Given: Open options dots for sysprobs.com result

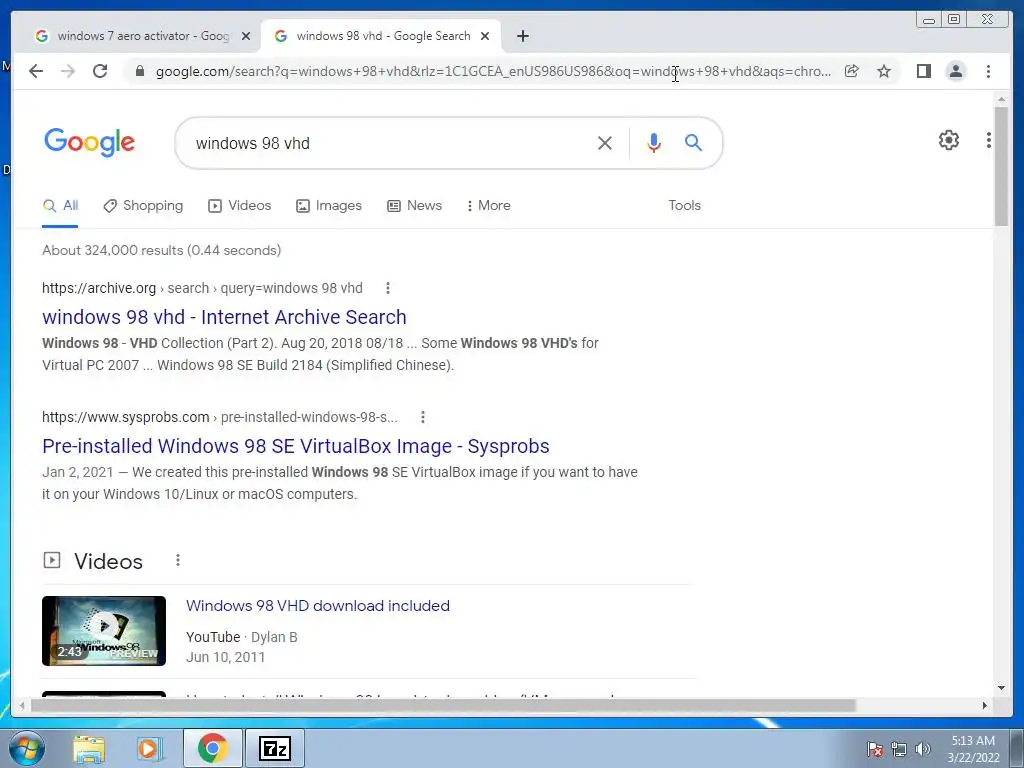Looking at the screenshot, I should pyautogui.click(x=423, y=417).
